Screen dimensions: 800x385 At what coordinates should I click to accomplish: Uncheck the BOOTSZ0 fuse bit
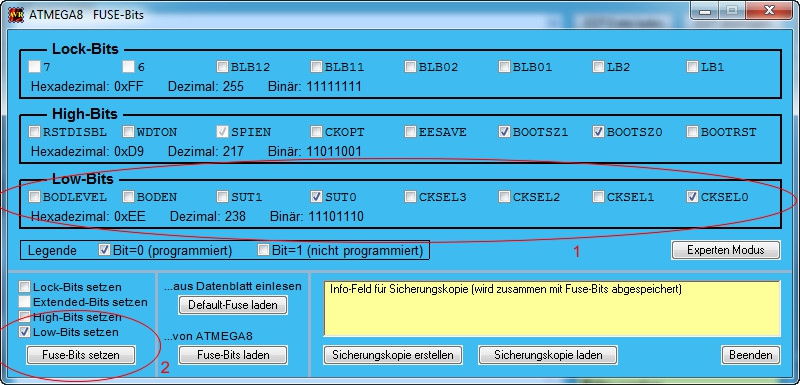pyautogui.click(x=598, y=132)
